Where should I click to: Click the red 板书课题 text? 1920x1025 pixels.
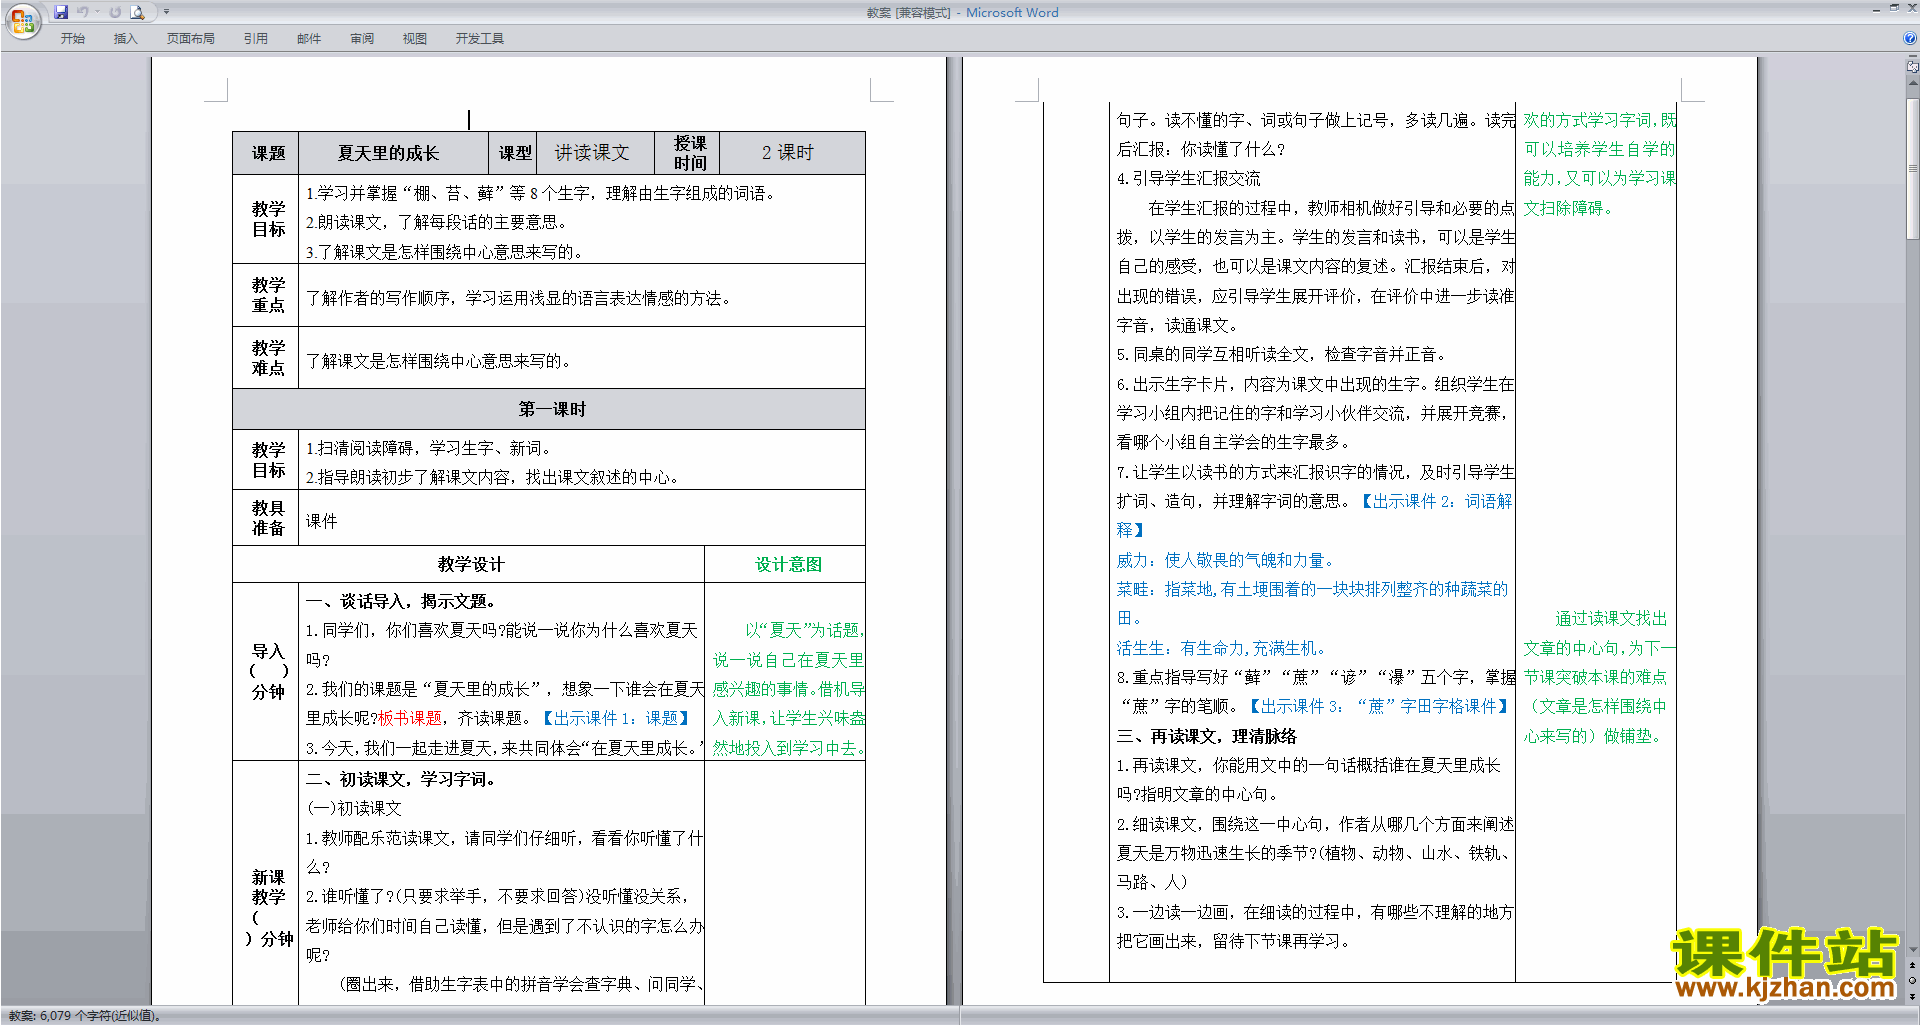point(410,718)
